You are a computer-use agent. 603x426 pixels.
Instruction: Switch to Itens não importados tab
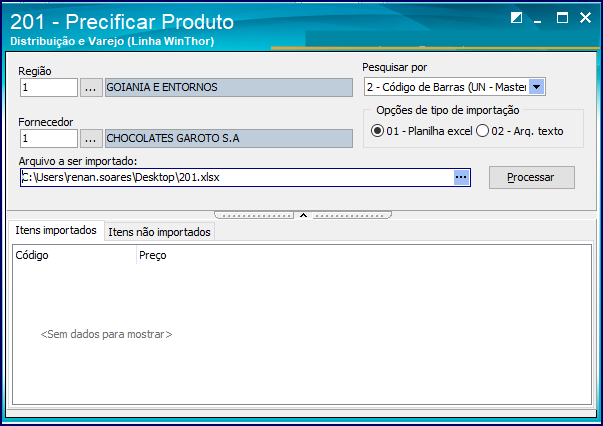pyautogui.click(x=159, y=232)
